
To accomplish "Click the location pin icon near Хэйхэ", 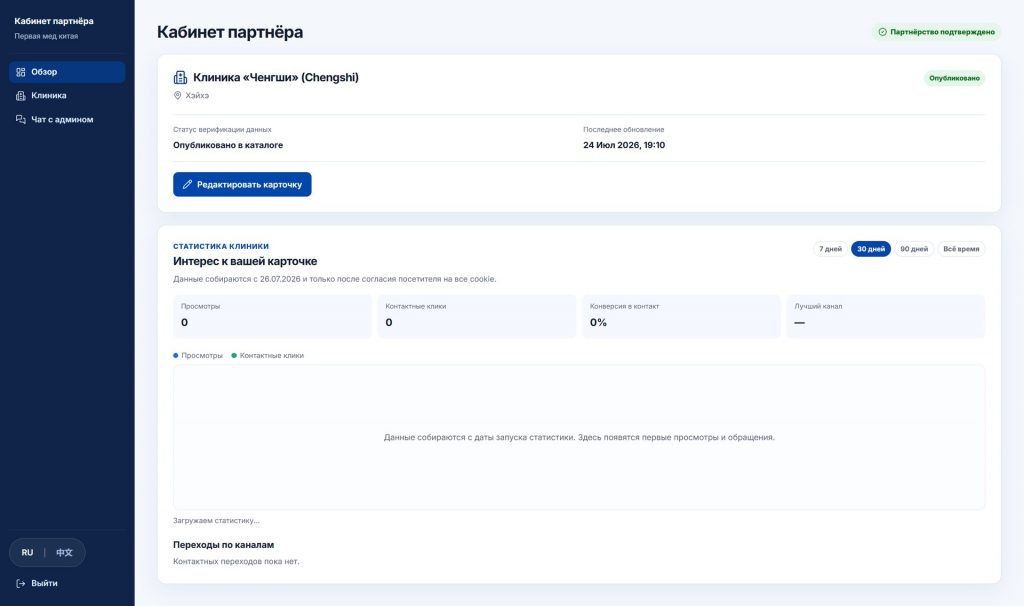I will [x=177, y=95].
